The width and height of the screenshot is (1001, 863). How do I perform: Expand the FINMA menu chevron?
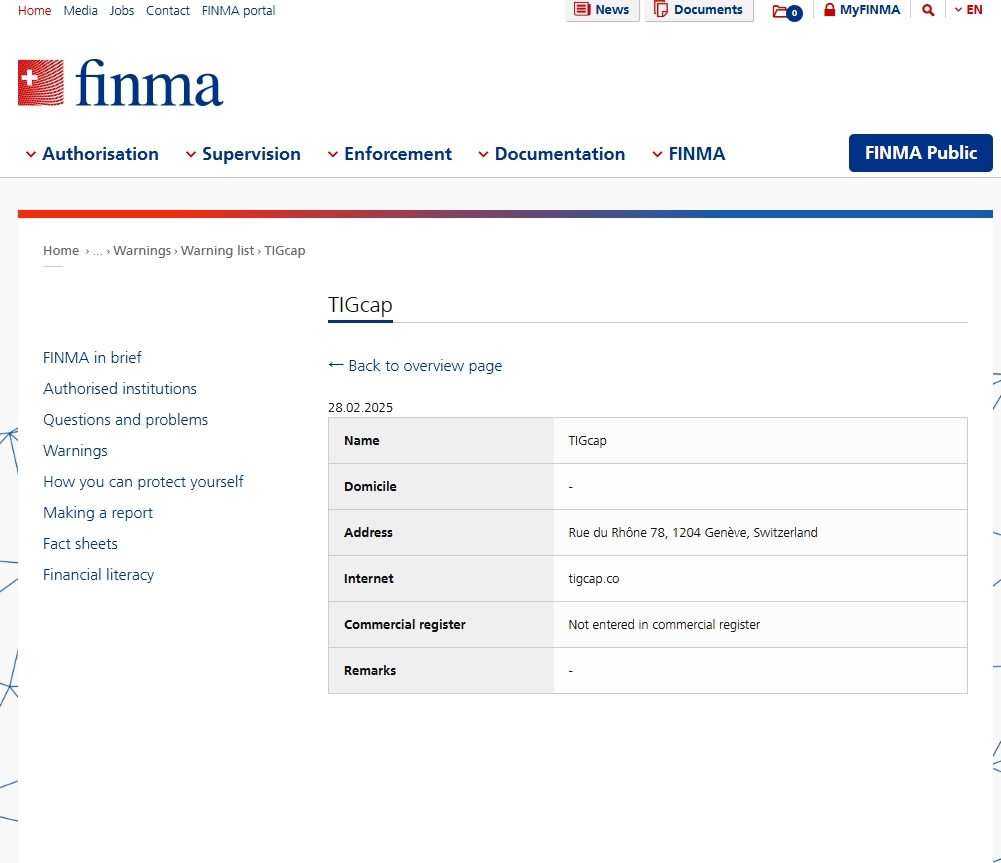[x=657, y=154]
